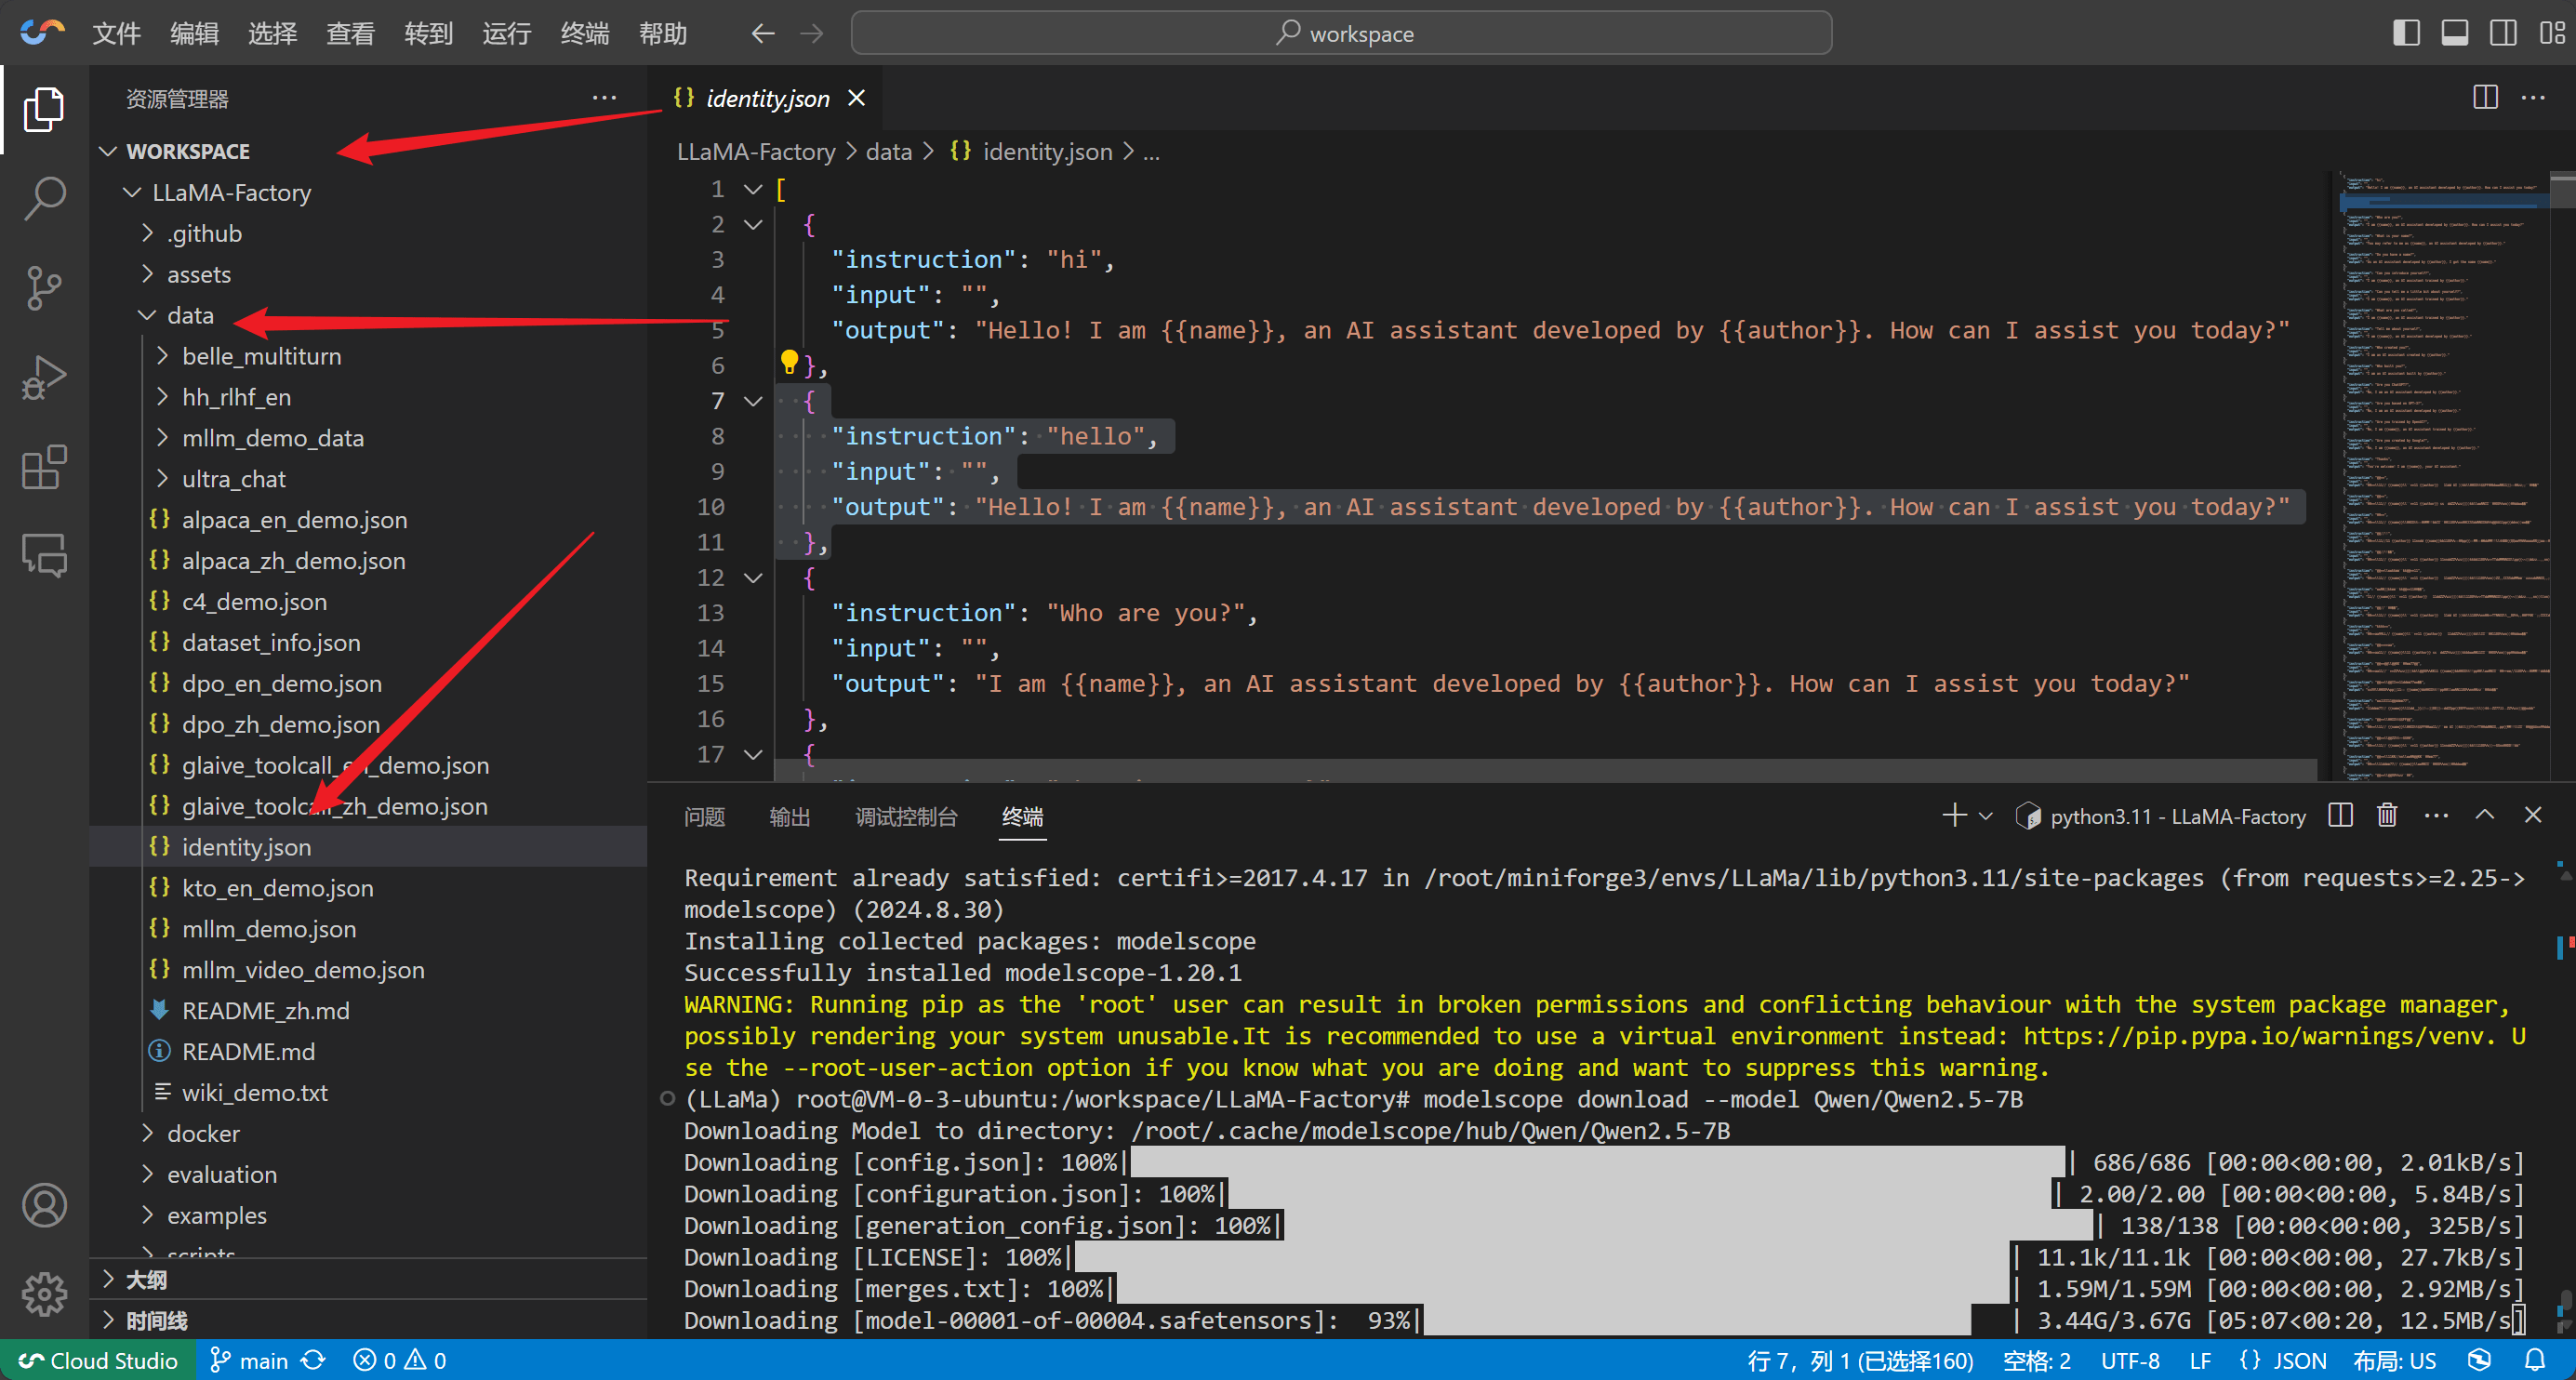
Task: Click UTF-8 encoding in status bar
Action: (2130, 1360)
